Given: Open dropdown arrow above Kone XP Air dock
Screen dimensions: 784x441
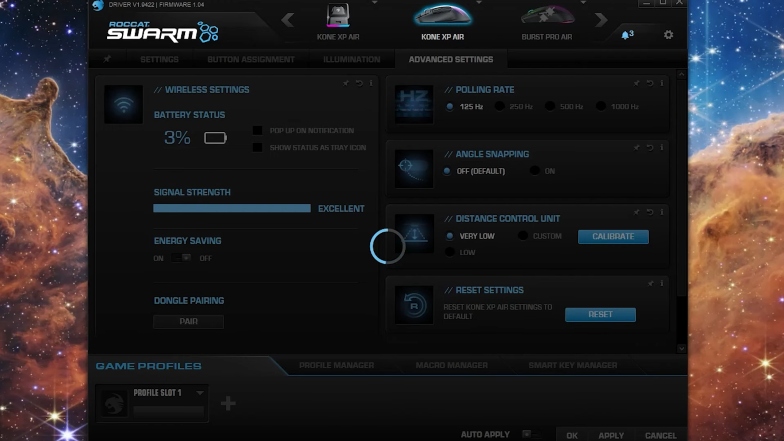Looking at the screenshot, I should pos(374,3).
